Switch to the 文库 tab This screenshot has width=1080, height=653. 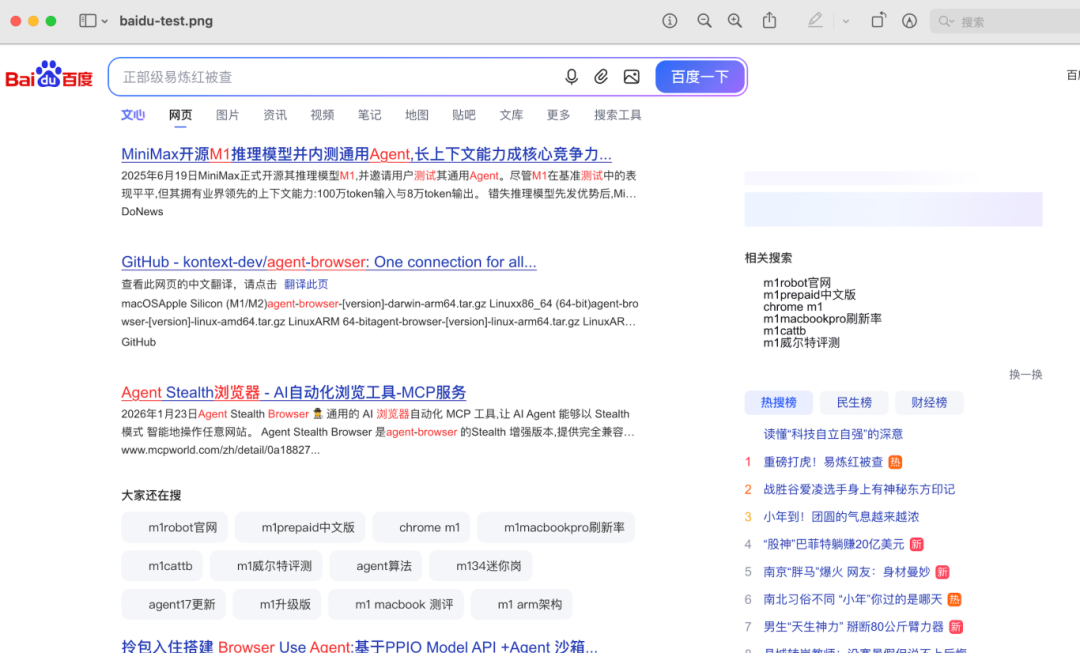[x=511, y=115]
